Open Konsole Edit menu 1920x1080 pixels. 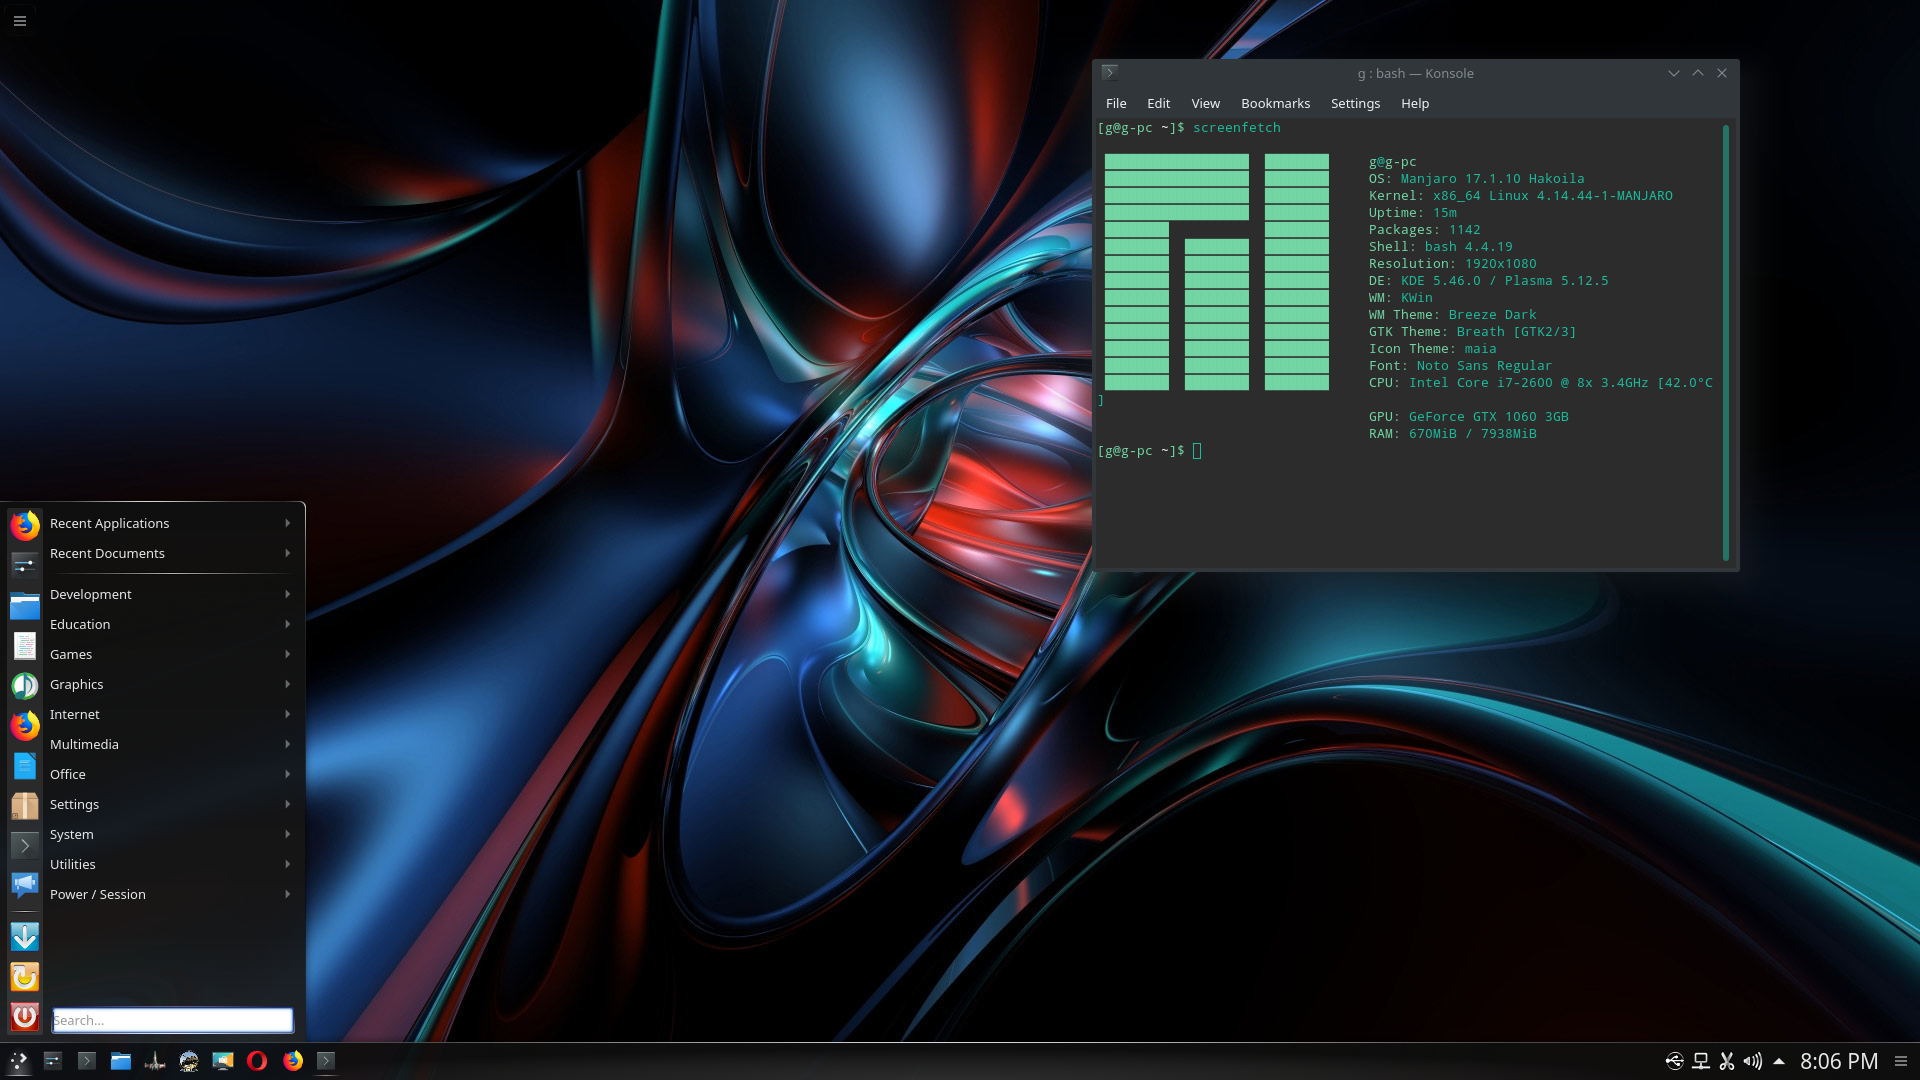coord(1158,103)
